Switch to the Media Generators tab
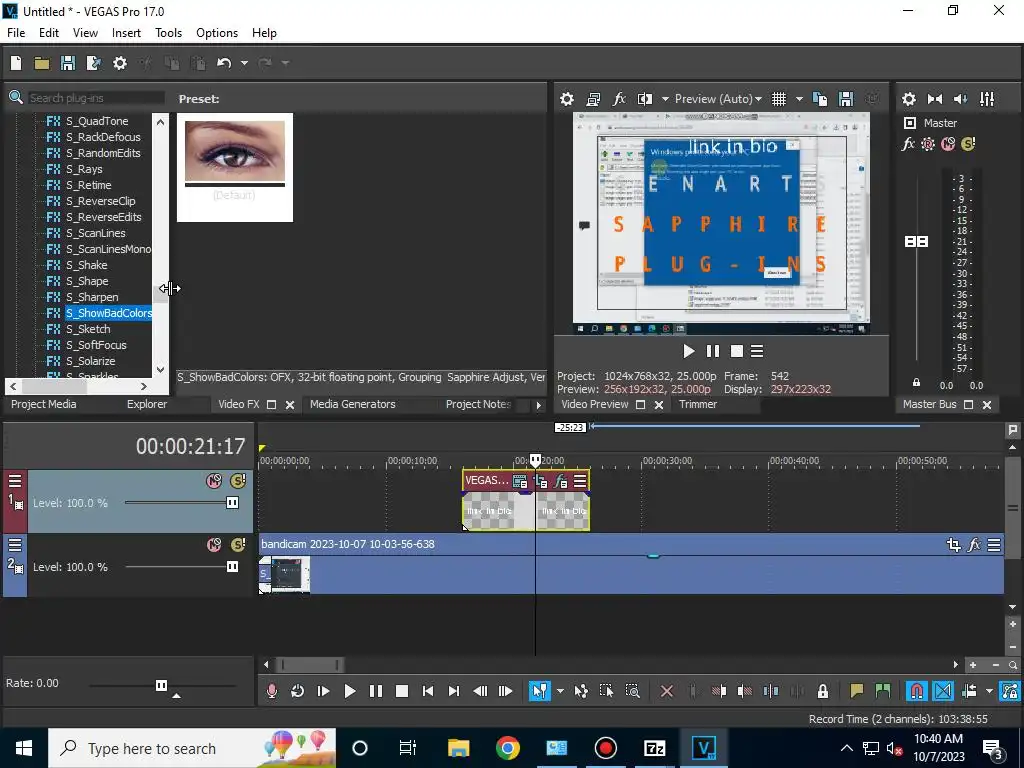The height and width of the screenshot is (768, 1024). coord(353,404)
